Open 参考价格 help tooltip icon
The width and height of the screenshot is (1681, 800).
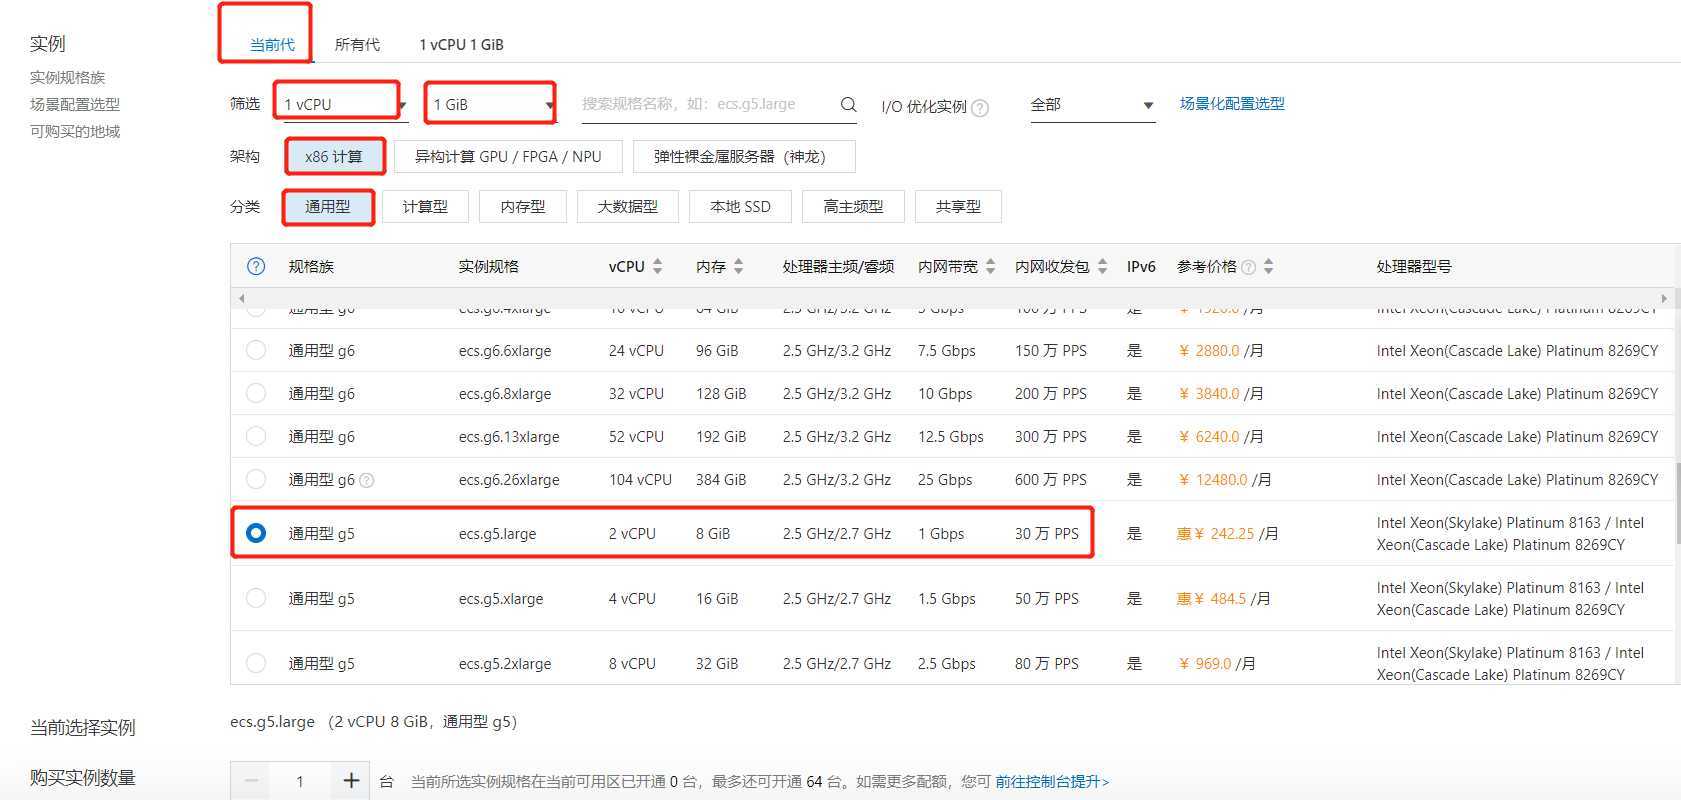tap(1248, 267)
